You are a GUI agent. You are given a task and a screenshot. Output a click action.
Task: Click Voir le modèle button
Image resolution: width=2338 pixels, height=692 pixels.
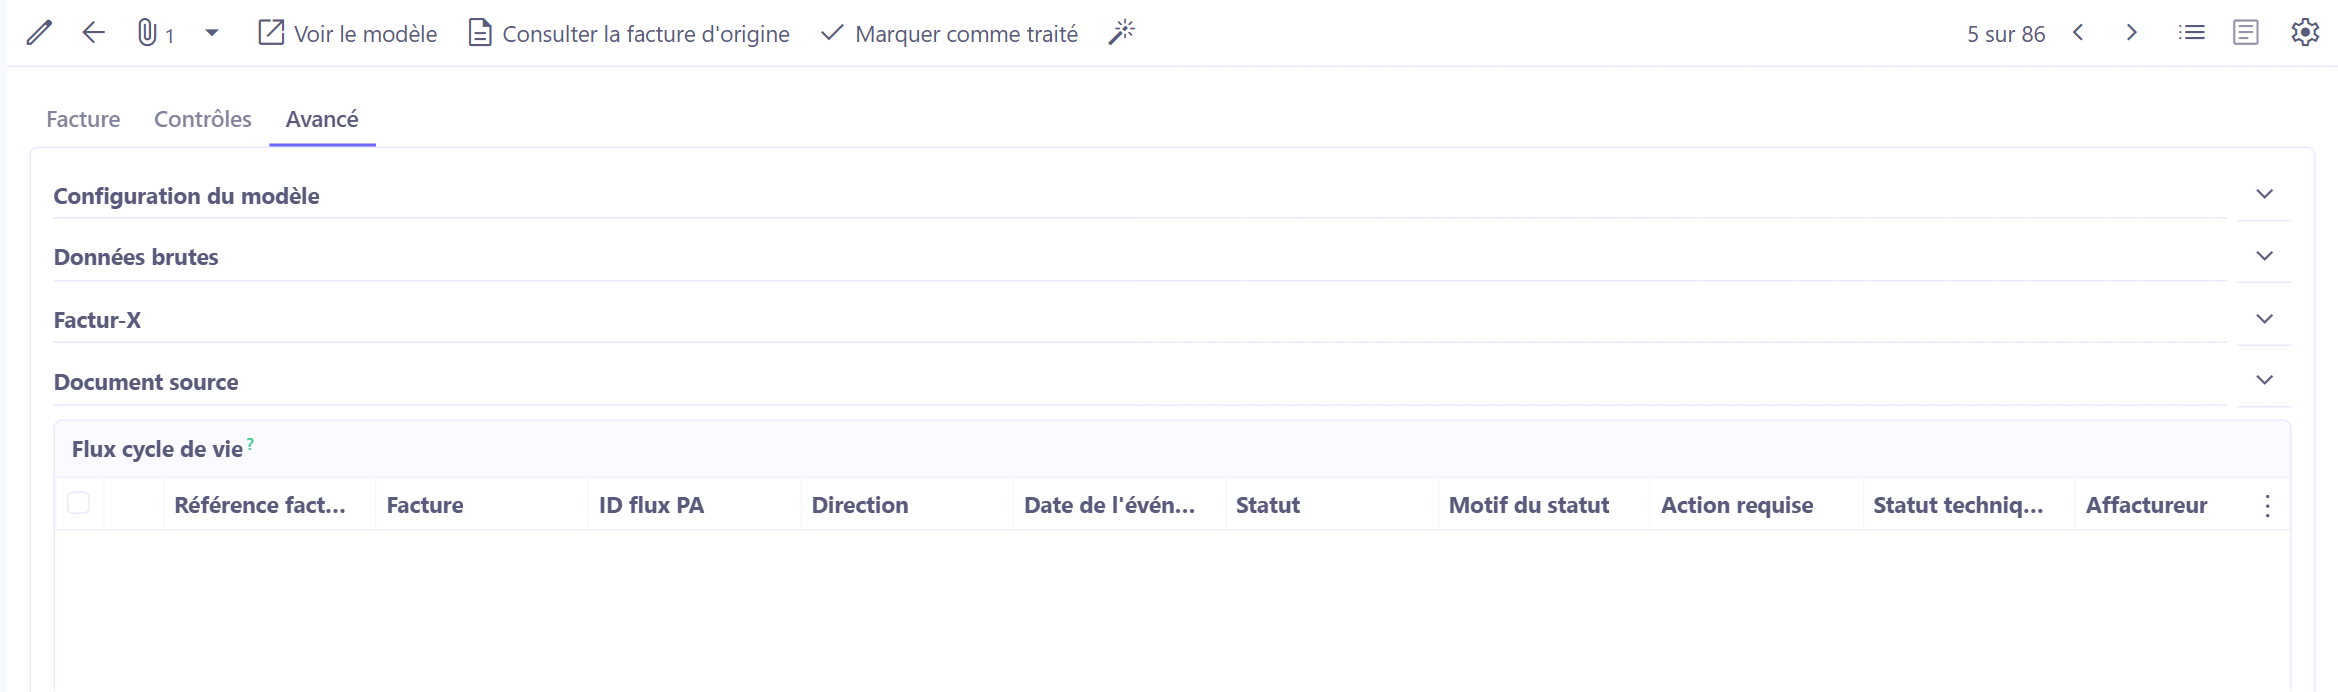(347, 34)
